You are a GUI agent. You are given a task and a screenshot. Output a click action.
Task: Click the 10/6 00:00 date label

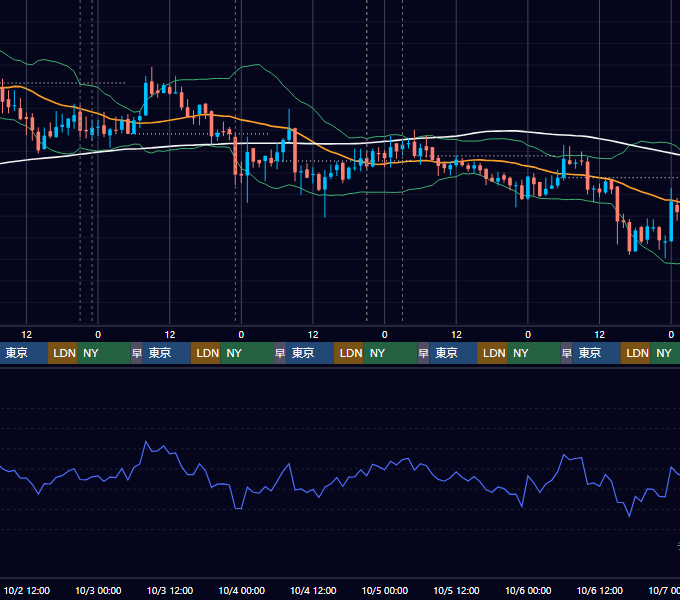(x=528, y=590)
